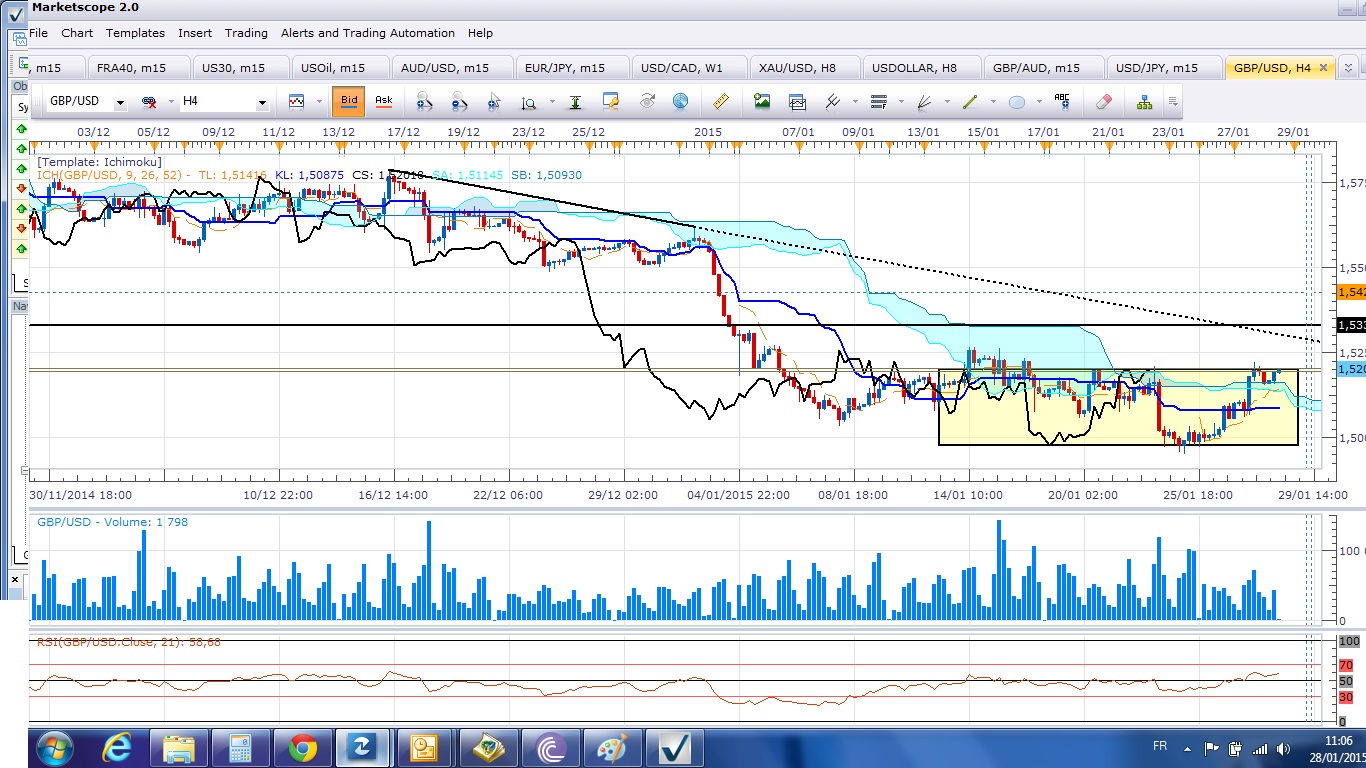Expand the pitchfork tool dropdown arrow
This screenshot has height=768, width=1366.
click(x=854, y=101)
